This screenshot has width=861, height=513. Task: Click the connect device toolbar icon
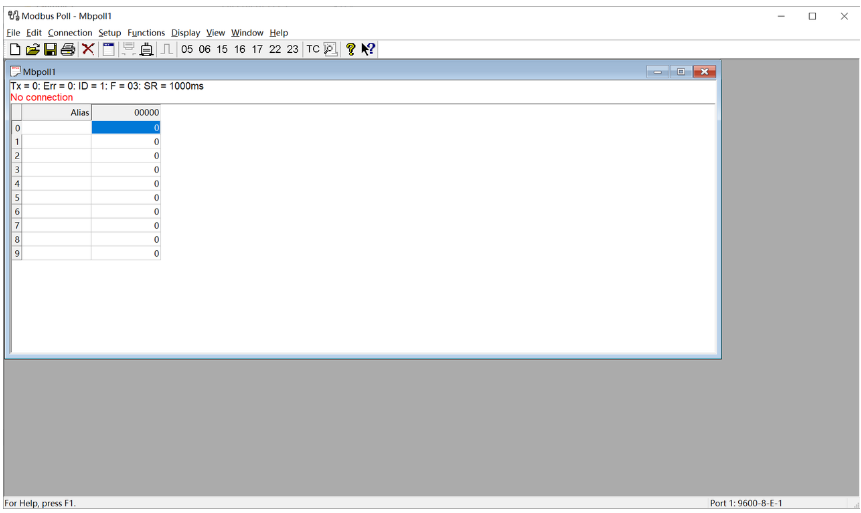pos(146,49)
